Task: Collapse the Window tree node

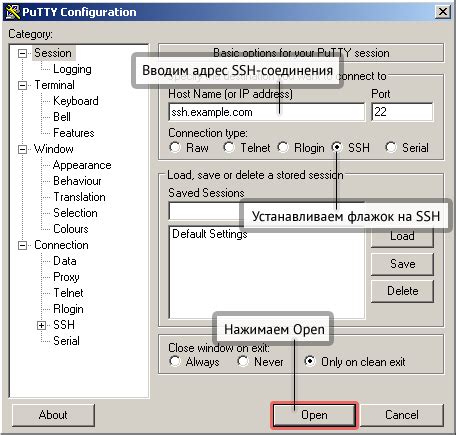Action: click(22, 149)
